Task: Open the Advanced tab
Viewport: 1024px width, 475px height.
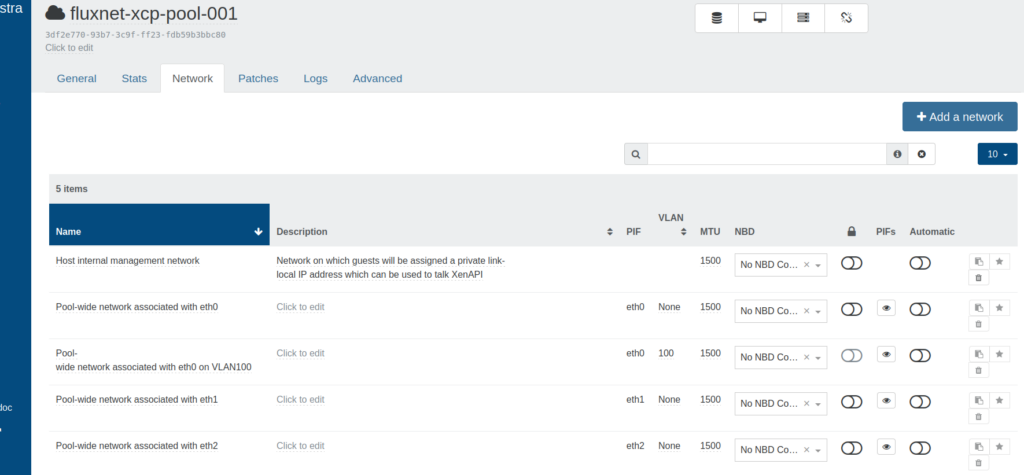Action: [x=377, y=78]
